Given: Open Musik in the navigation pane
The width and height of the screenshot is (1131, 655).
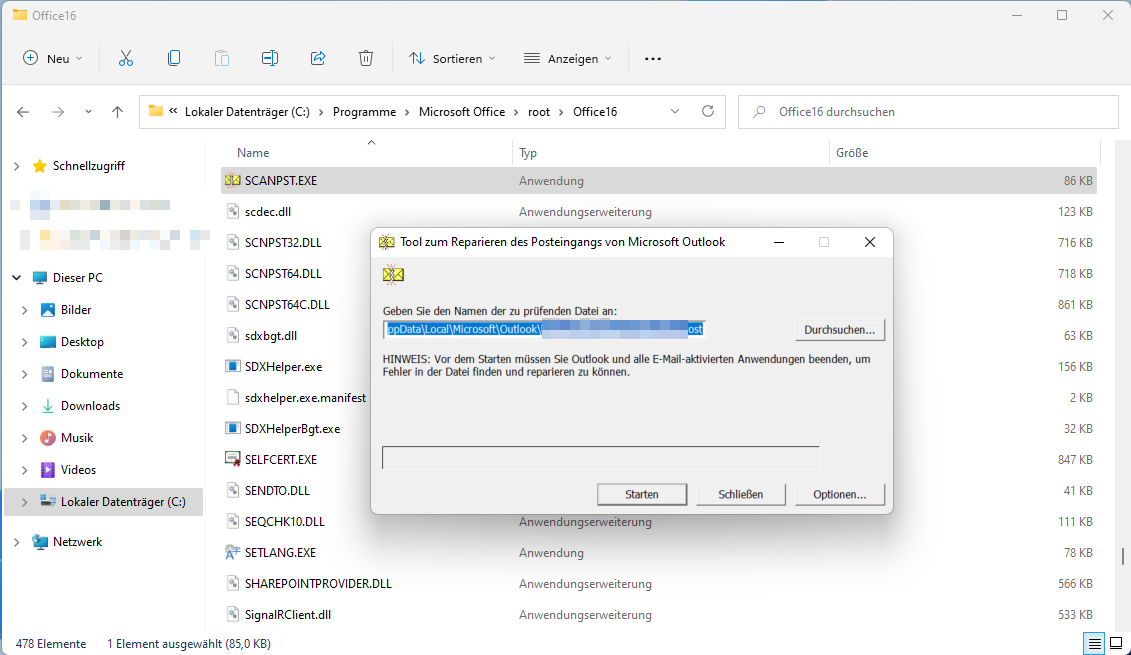Looking at the screenshot, I should (x=77, y=438).
